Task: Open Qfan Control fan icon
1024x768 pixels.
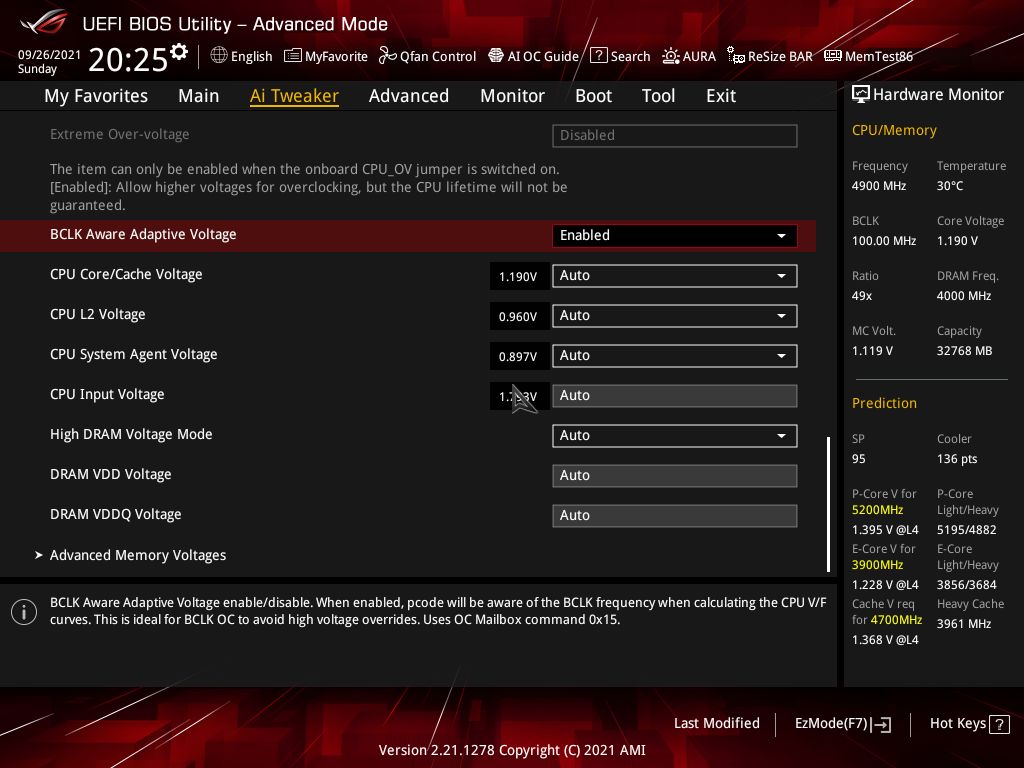Action: 387,56
